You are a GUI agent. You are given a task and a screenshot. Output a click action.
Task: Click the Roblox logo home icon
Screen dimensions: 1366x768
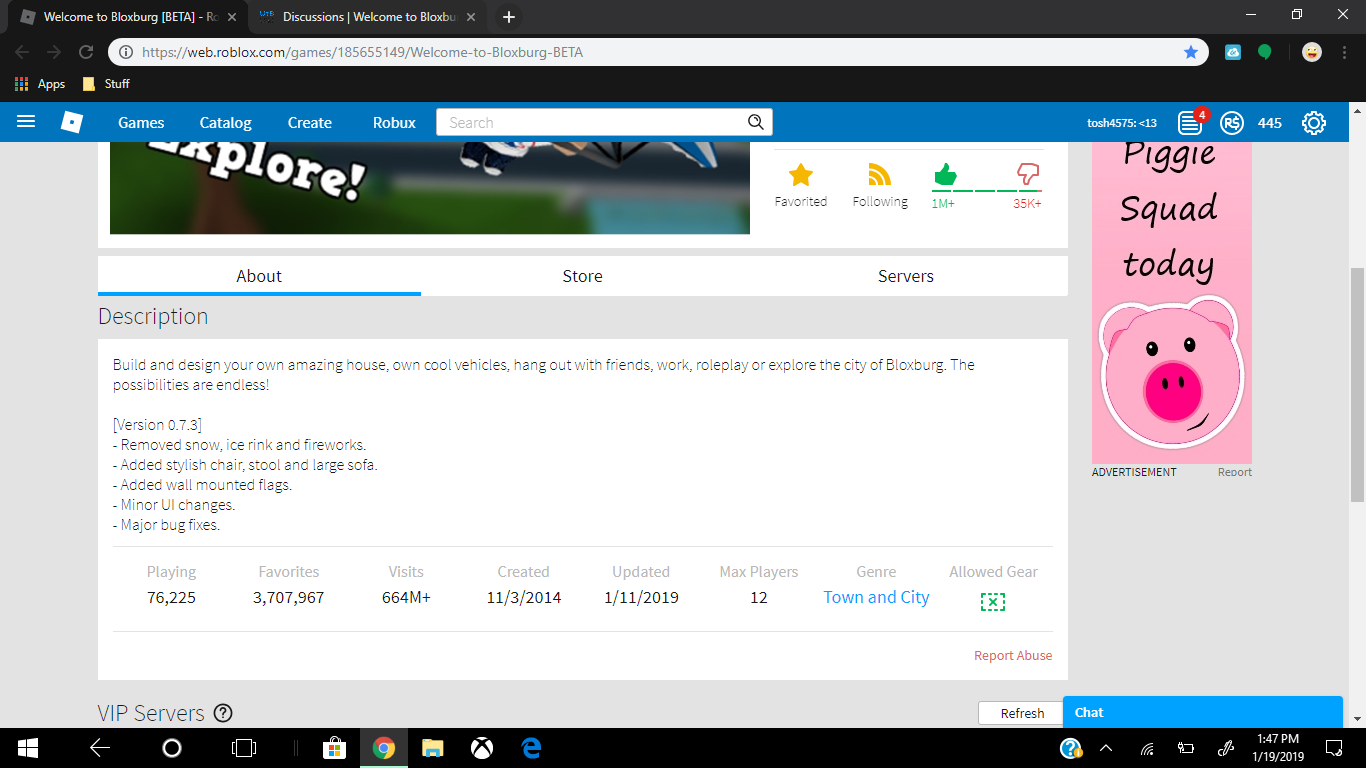coord(72,122)
